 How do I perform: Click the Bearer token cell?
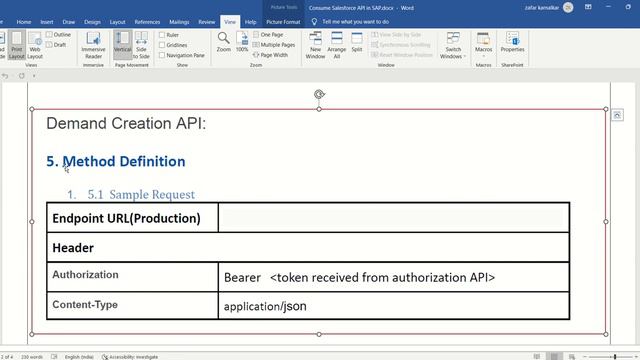[x=394, y=277]
